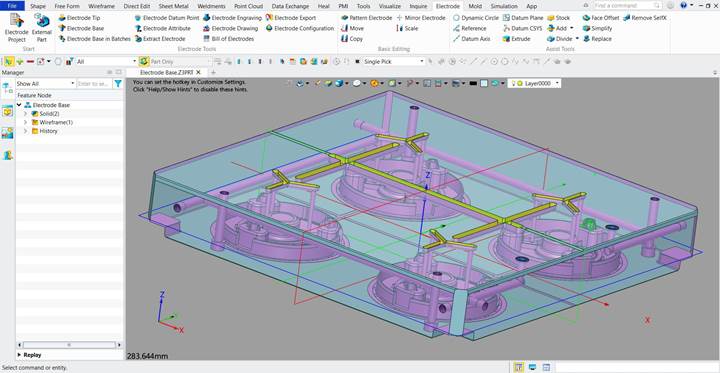Collapse the Electrode Base root node
The height and width of the screenshot is (373, 720).
(19, 105)
